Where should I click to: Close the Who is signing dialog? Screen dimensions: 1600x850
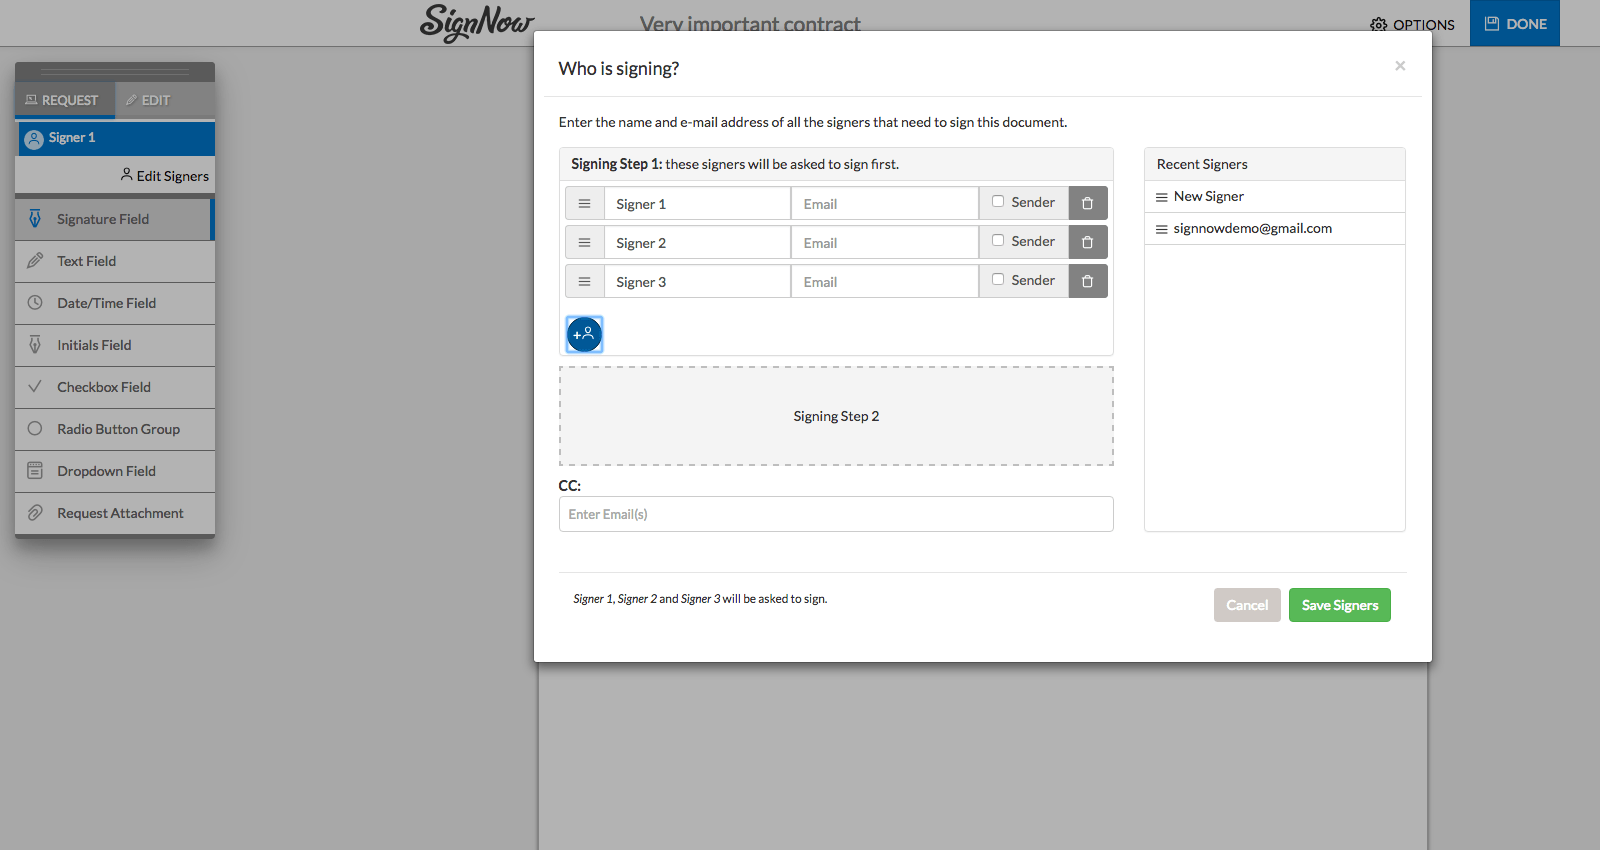click(x=1399, y=66)
